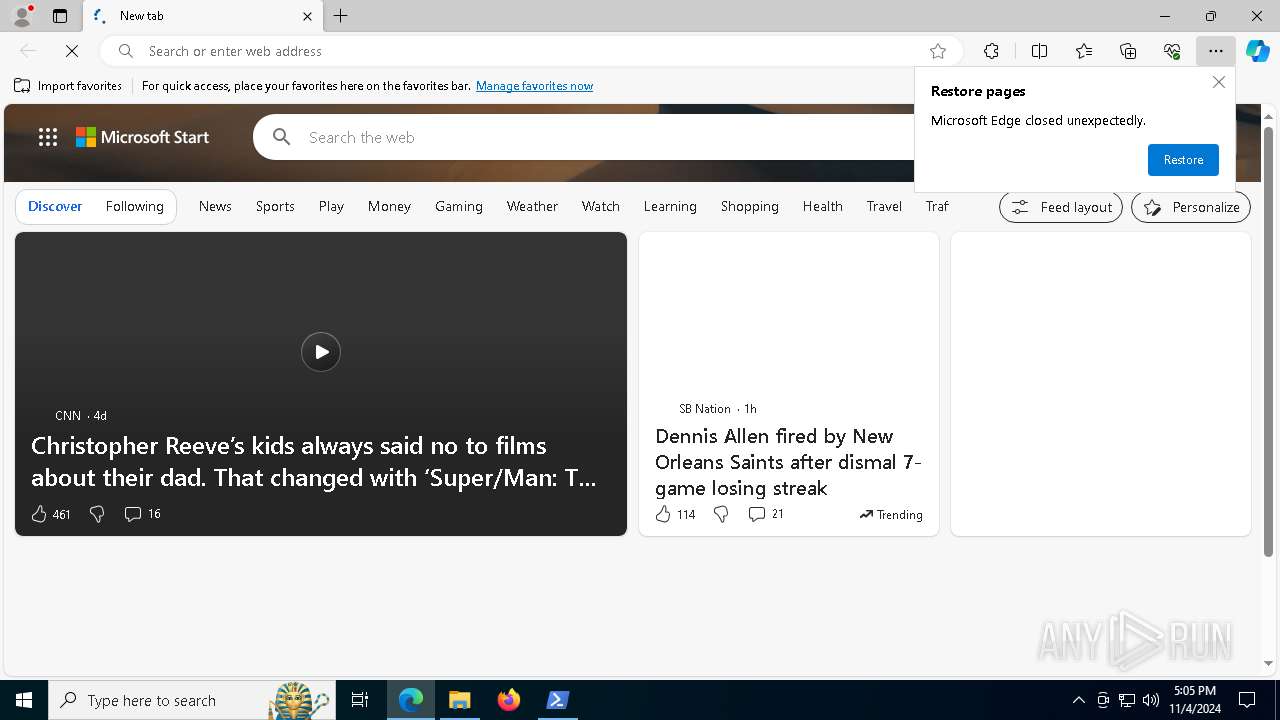1280x720 pixels.
Task: Toggle Split screen view
Action: pyautogui.click(x=1039, y=51)
